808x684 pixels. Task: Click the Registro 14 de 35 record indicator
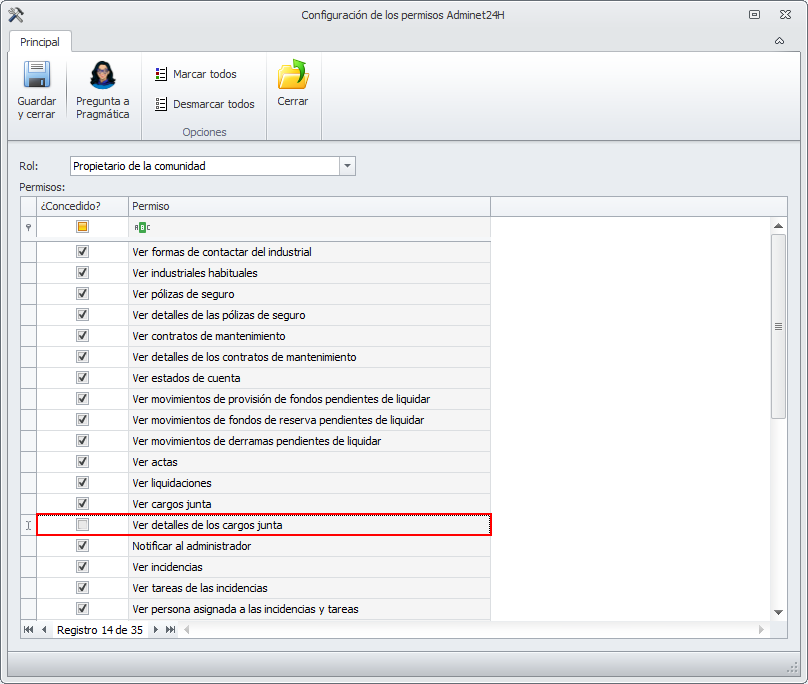coord(100,630)
